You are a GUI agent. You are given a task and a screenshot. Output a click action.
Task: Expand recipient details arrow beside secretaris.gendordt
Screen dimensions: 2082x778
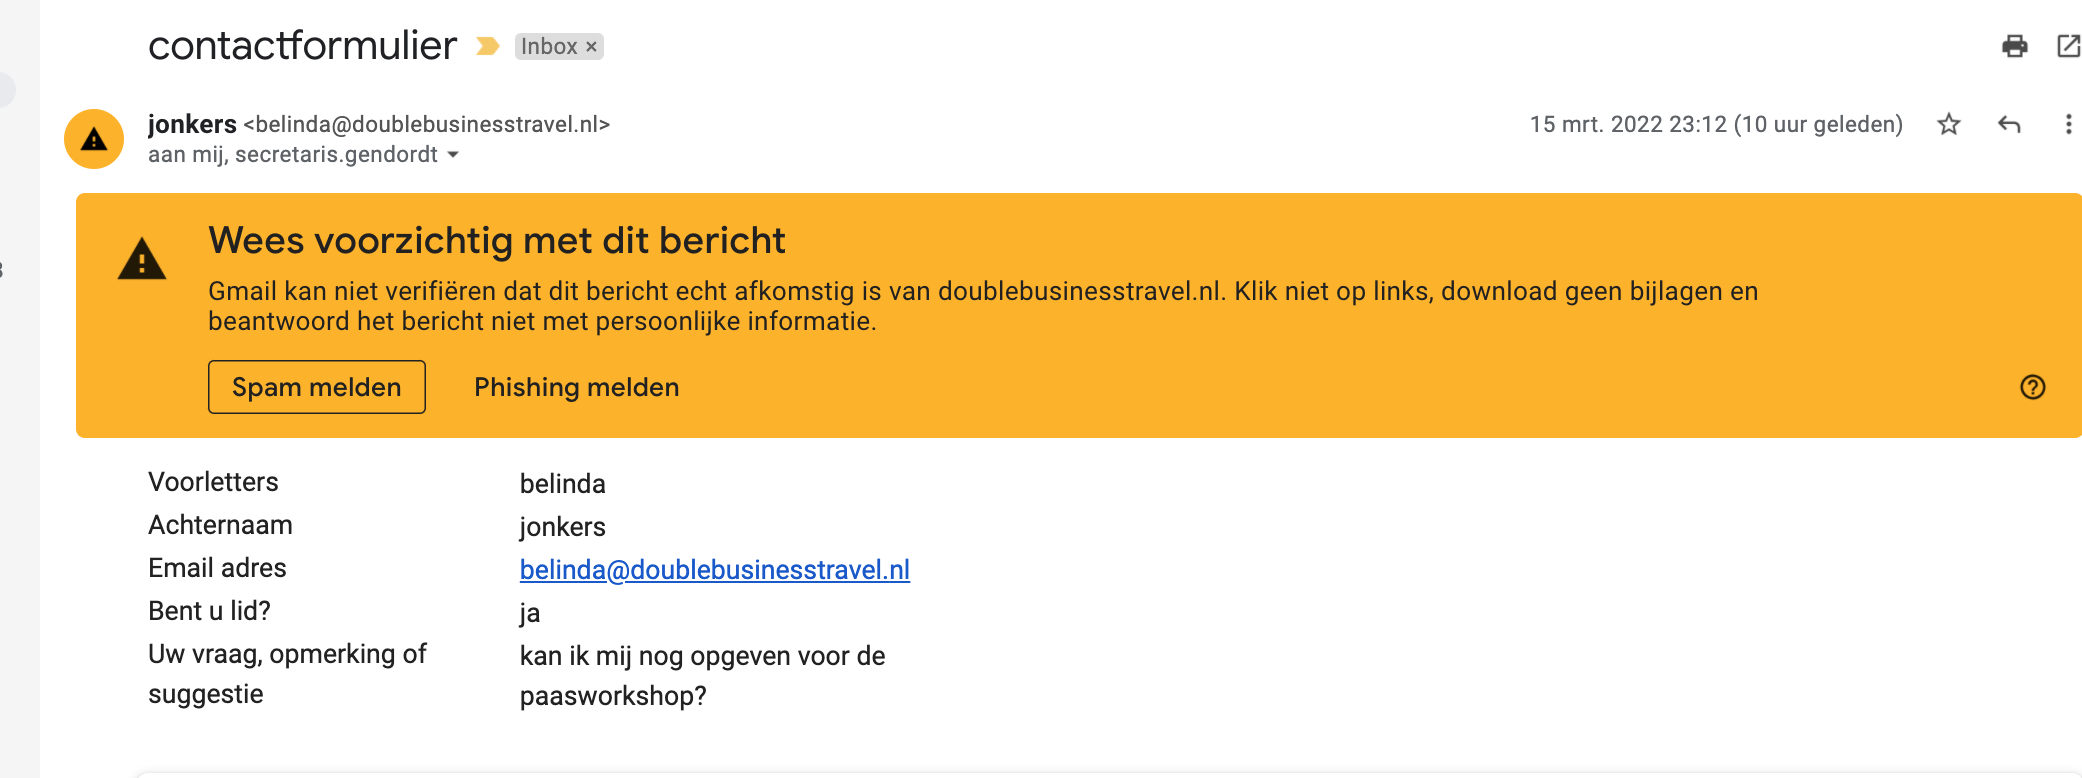pyautogui.click(x=453, y=155)
